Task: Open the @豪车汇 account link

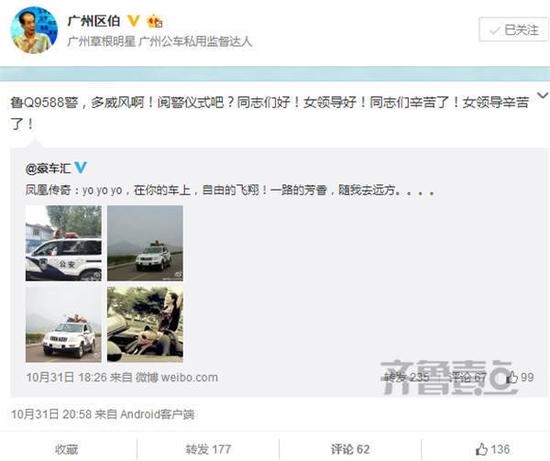Action: coord(48,168)
